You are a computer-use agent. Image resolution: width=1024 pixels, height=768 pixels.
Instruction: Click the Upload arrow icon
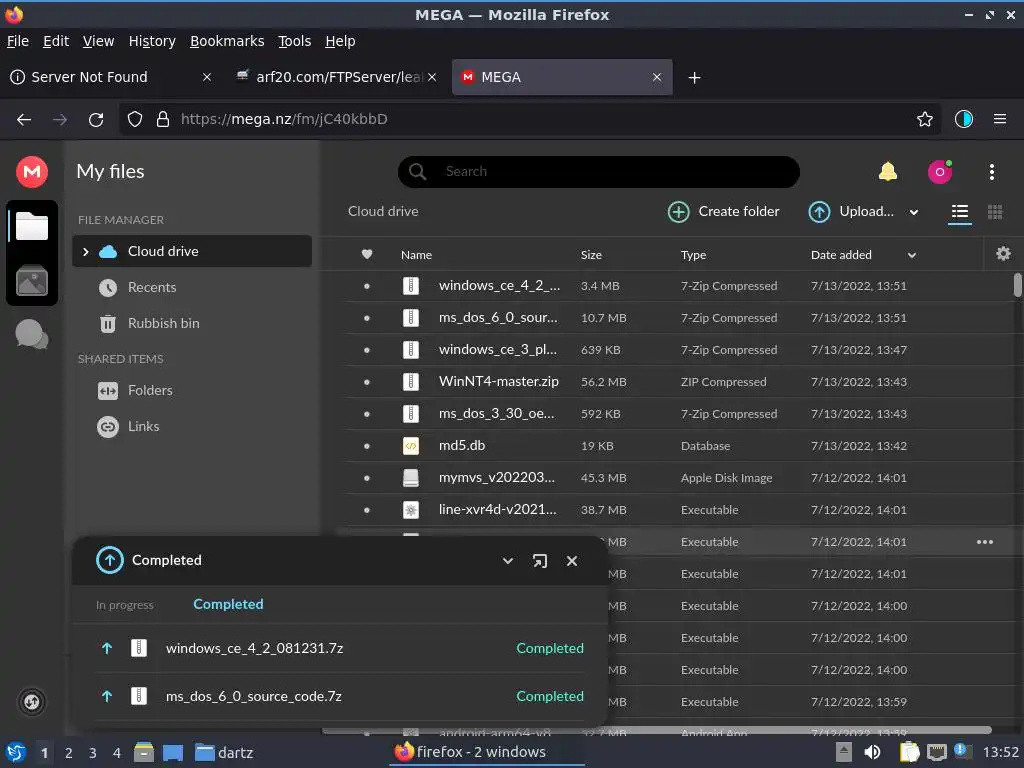click(x=819, y=212)
